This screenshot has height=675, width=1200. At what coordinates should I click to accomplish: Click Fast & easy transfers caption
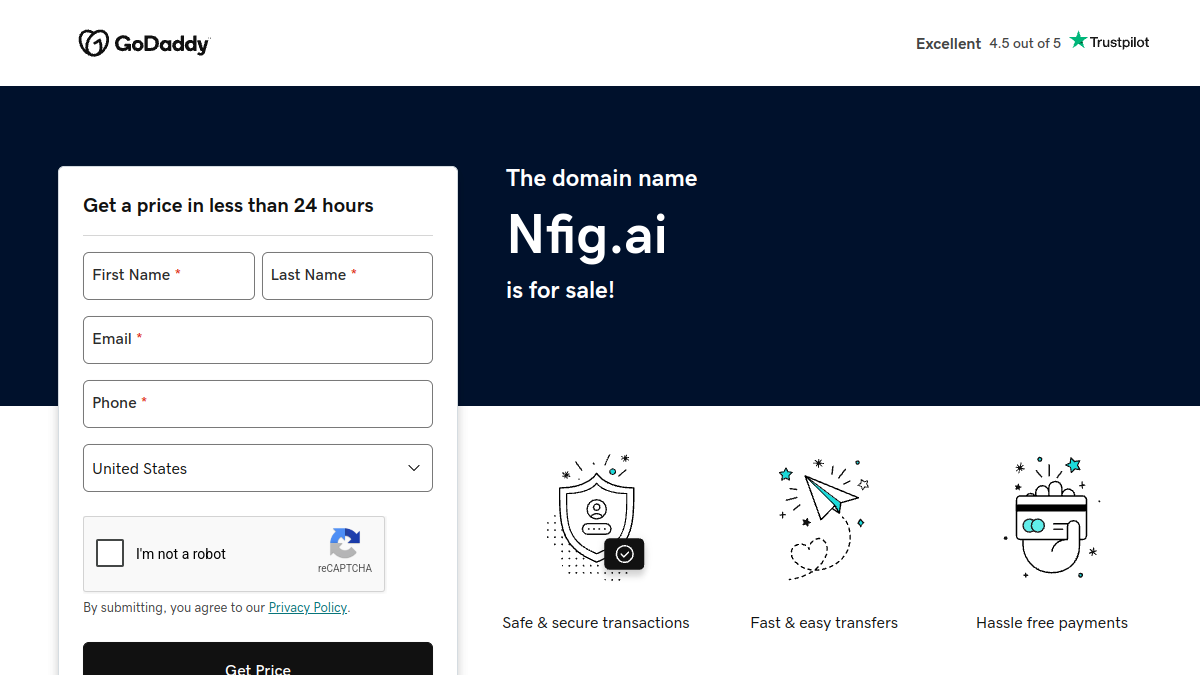click(x=824, y=623)
